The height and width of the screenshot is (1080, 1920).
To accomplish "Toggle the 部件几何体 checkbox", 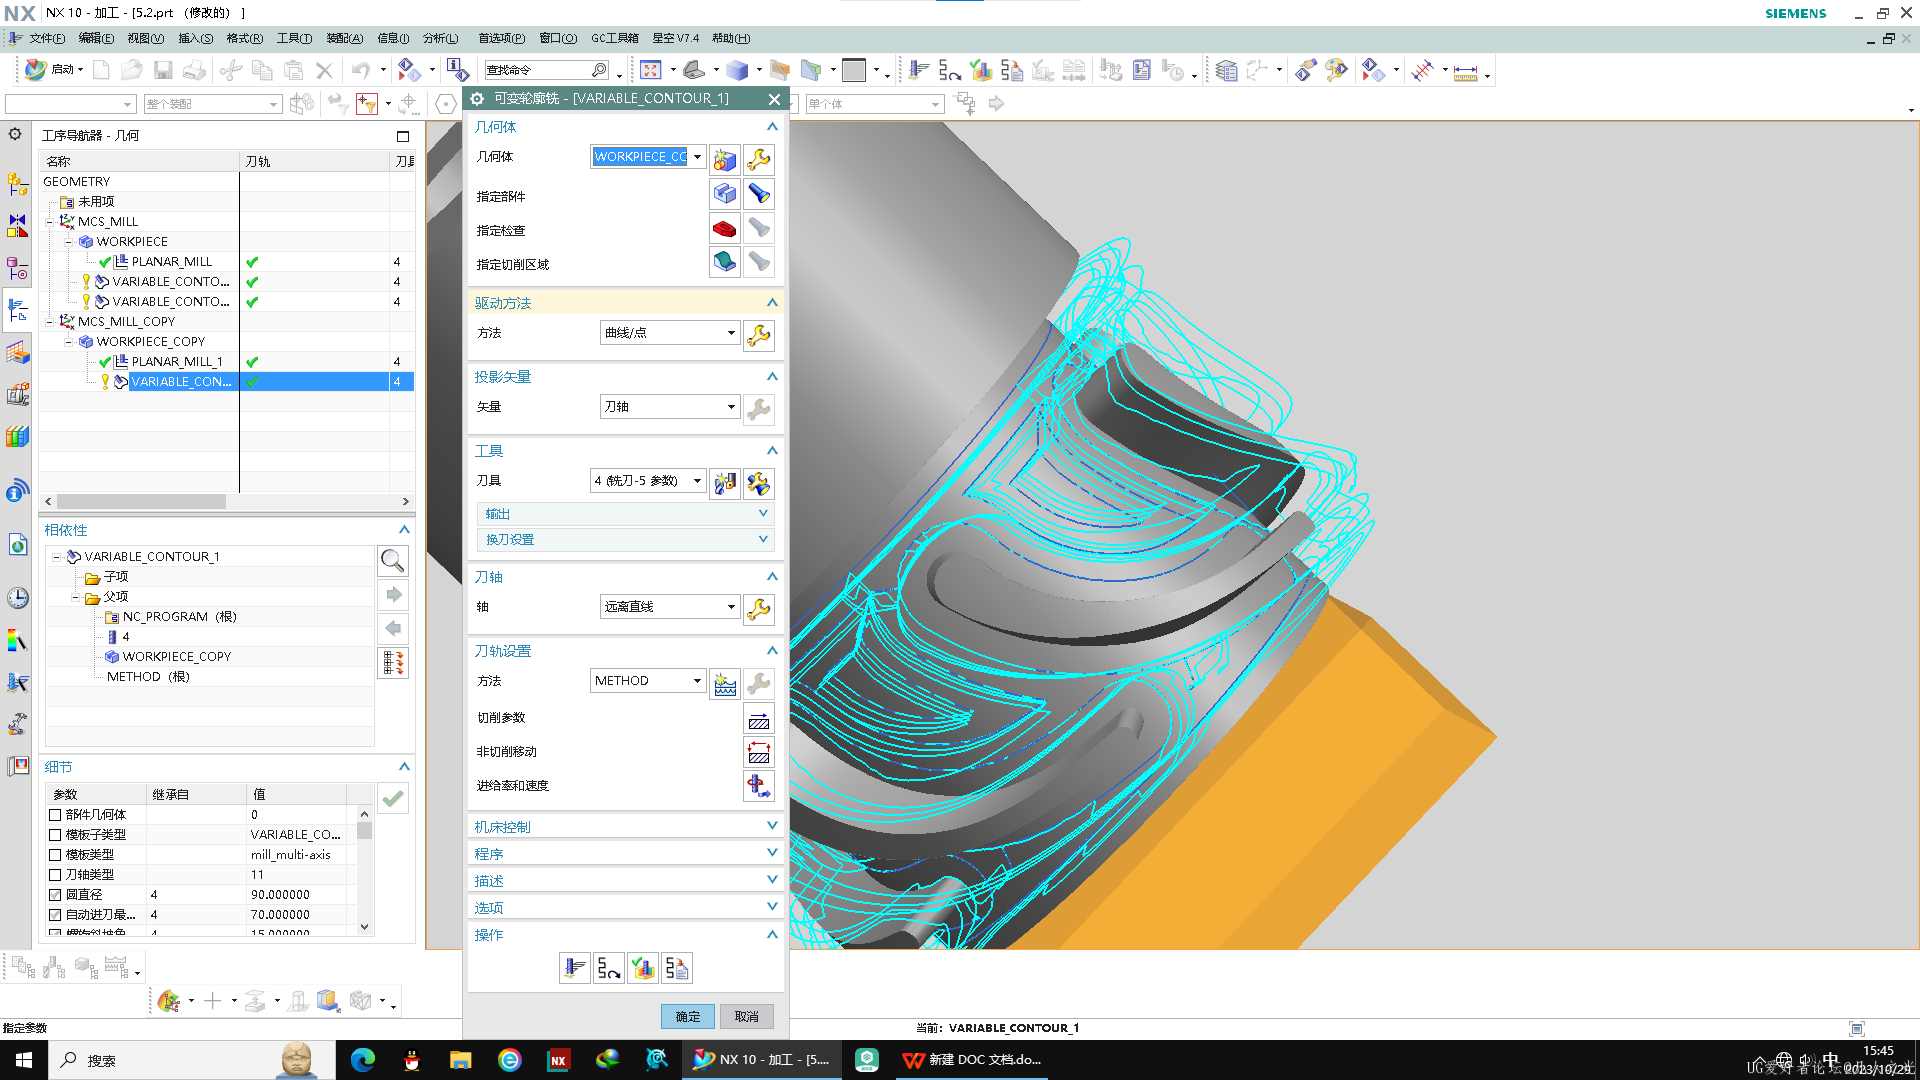I will 55,815.
